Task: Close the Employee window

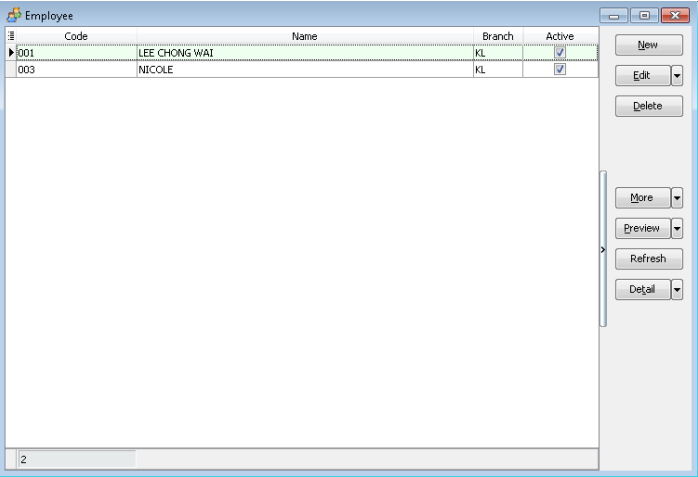Action: [675, 16]
